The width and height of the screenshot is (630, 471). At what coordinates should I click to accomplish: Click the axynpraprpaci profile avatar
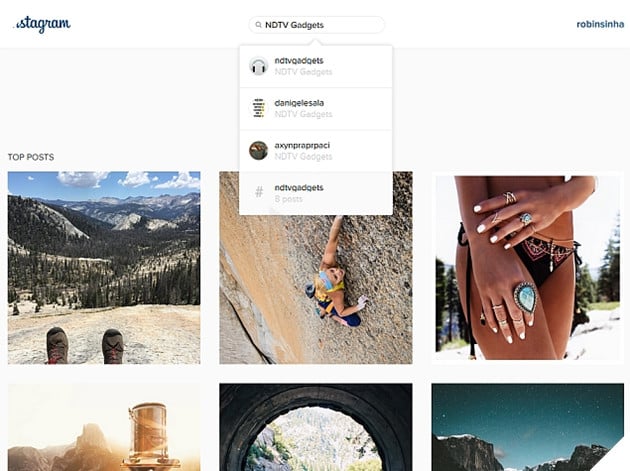258,150
